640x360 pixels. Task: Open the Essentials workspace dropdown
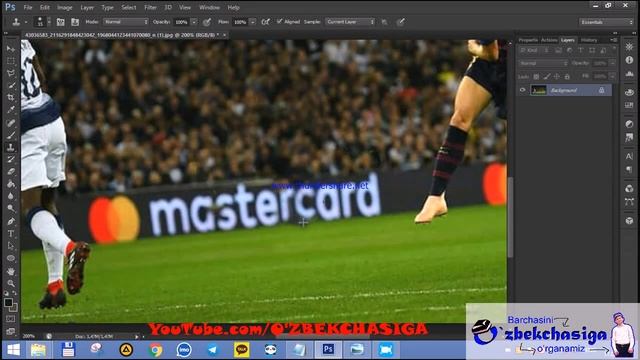(x=607, y=22)
